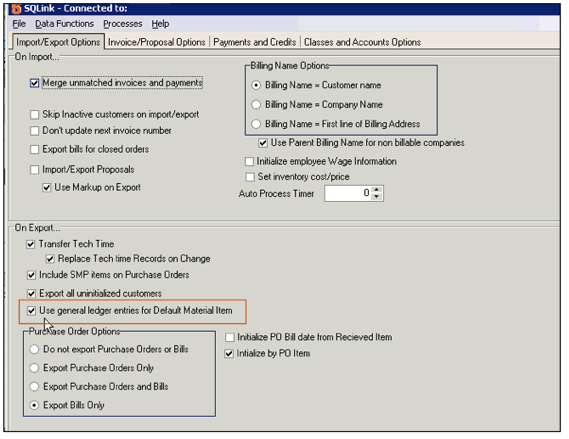The width and height of the screenshot is (569, 439).
Task: Enable Skip Inactive customers on import/export
Action: [34, 115]
